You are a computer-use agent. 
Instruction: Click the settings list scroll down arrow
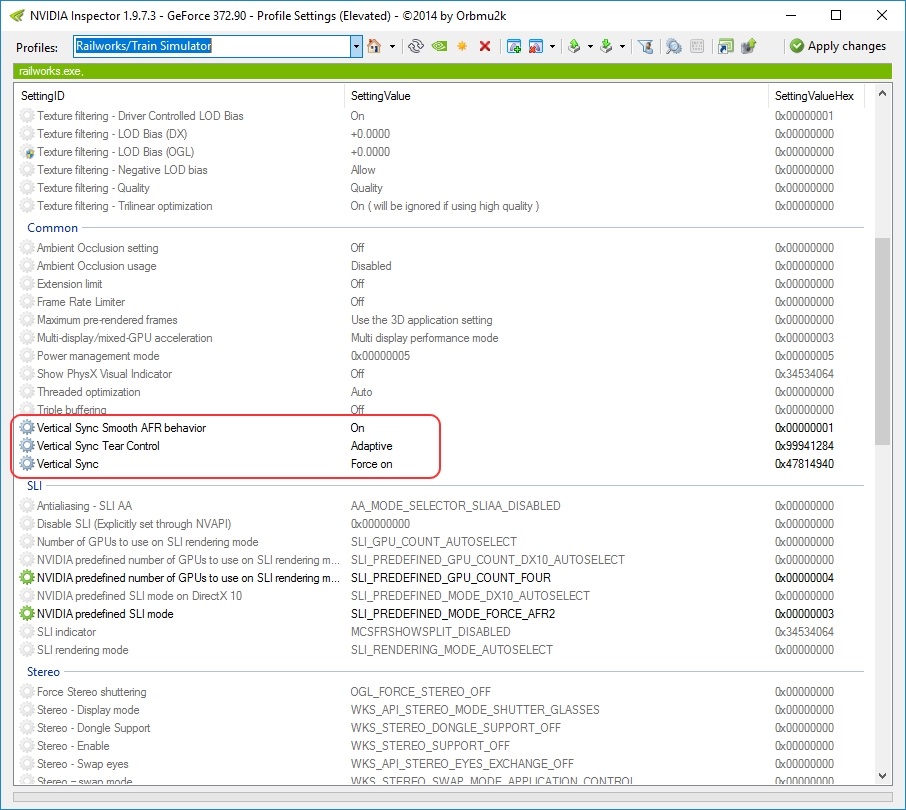882,776
